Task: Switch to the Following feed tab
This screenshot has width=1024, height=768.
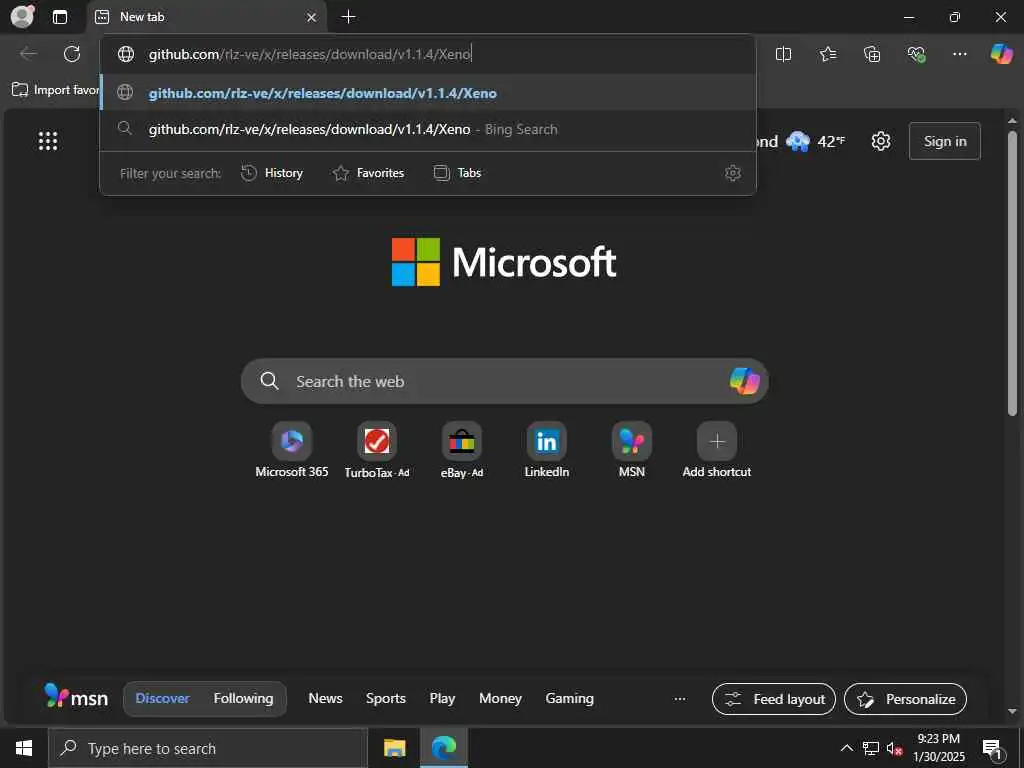Action: [x=243, y=699]
